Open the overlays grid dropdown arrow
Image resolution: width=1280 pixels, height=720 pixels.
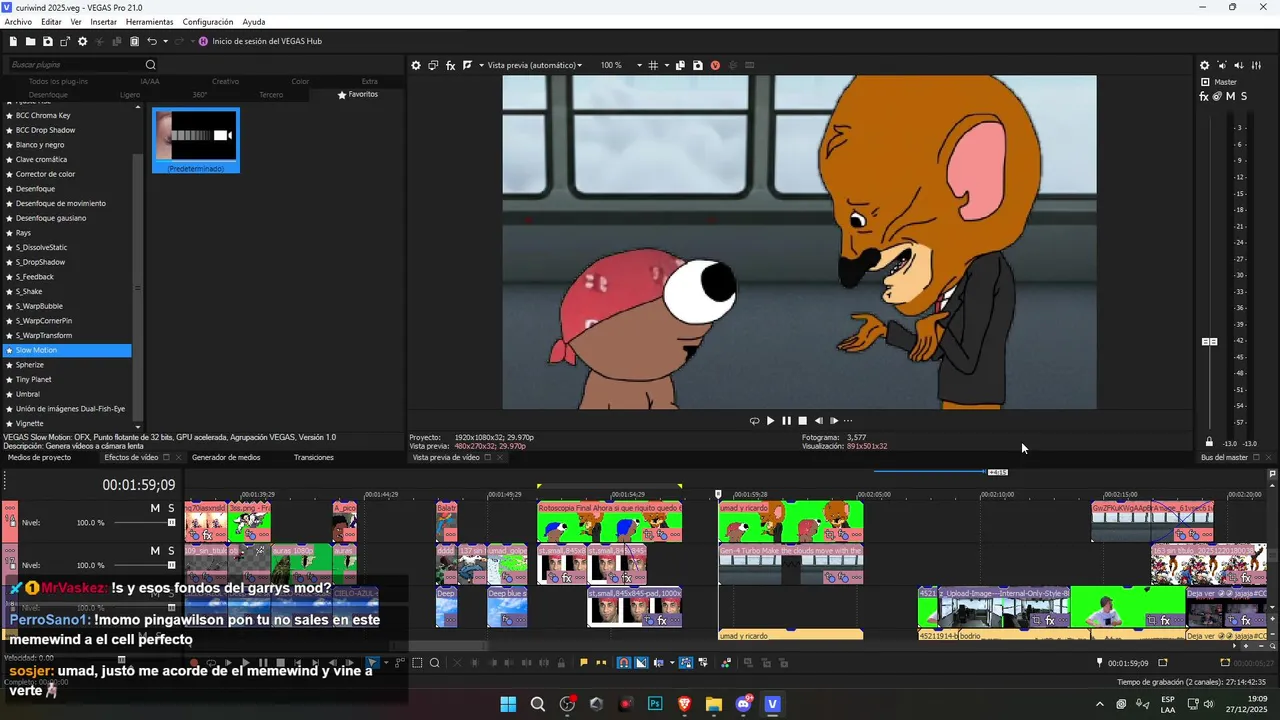(x=666, y=65)
